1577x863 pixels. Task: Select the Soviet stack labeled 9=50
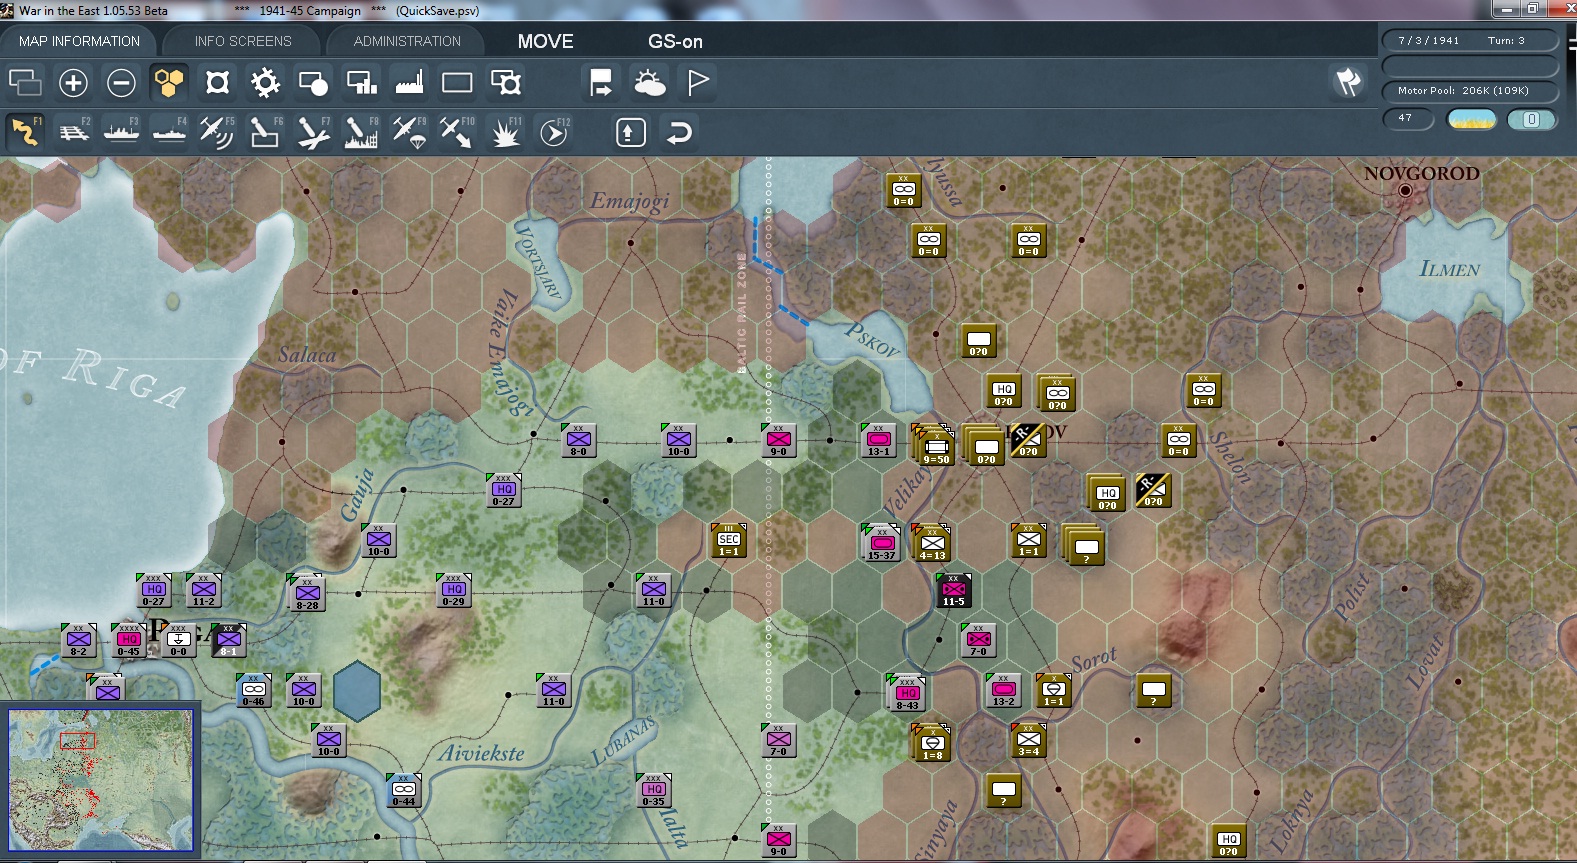coord(934,445)
